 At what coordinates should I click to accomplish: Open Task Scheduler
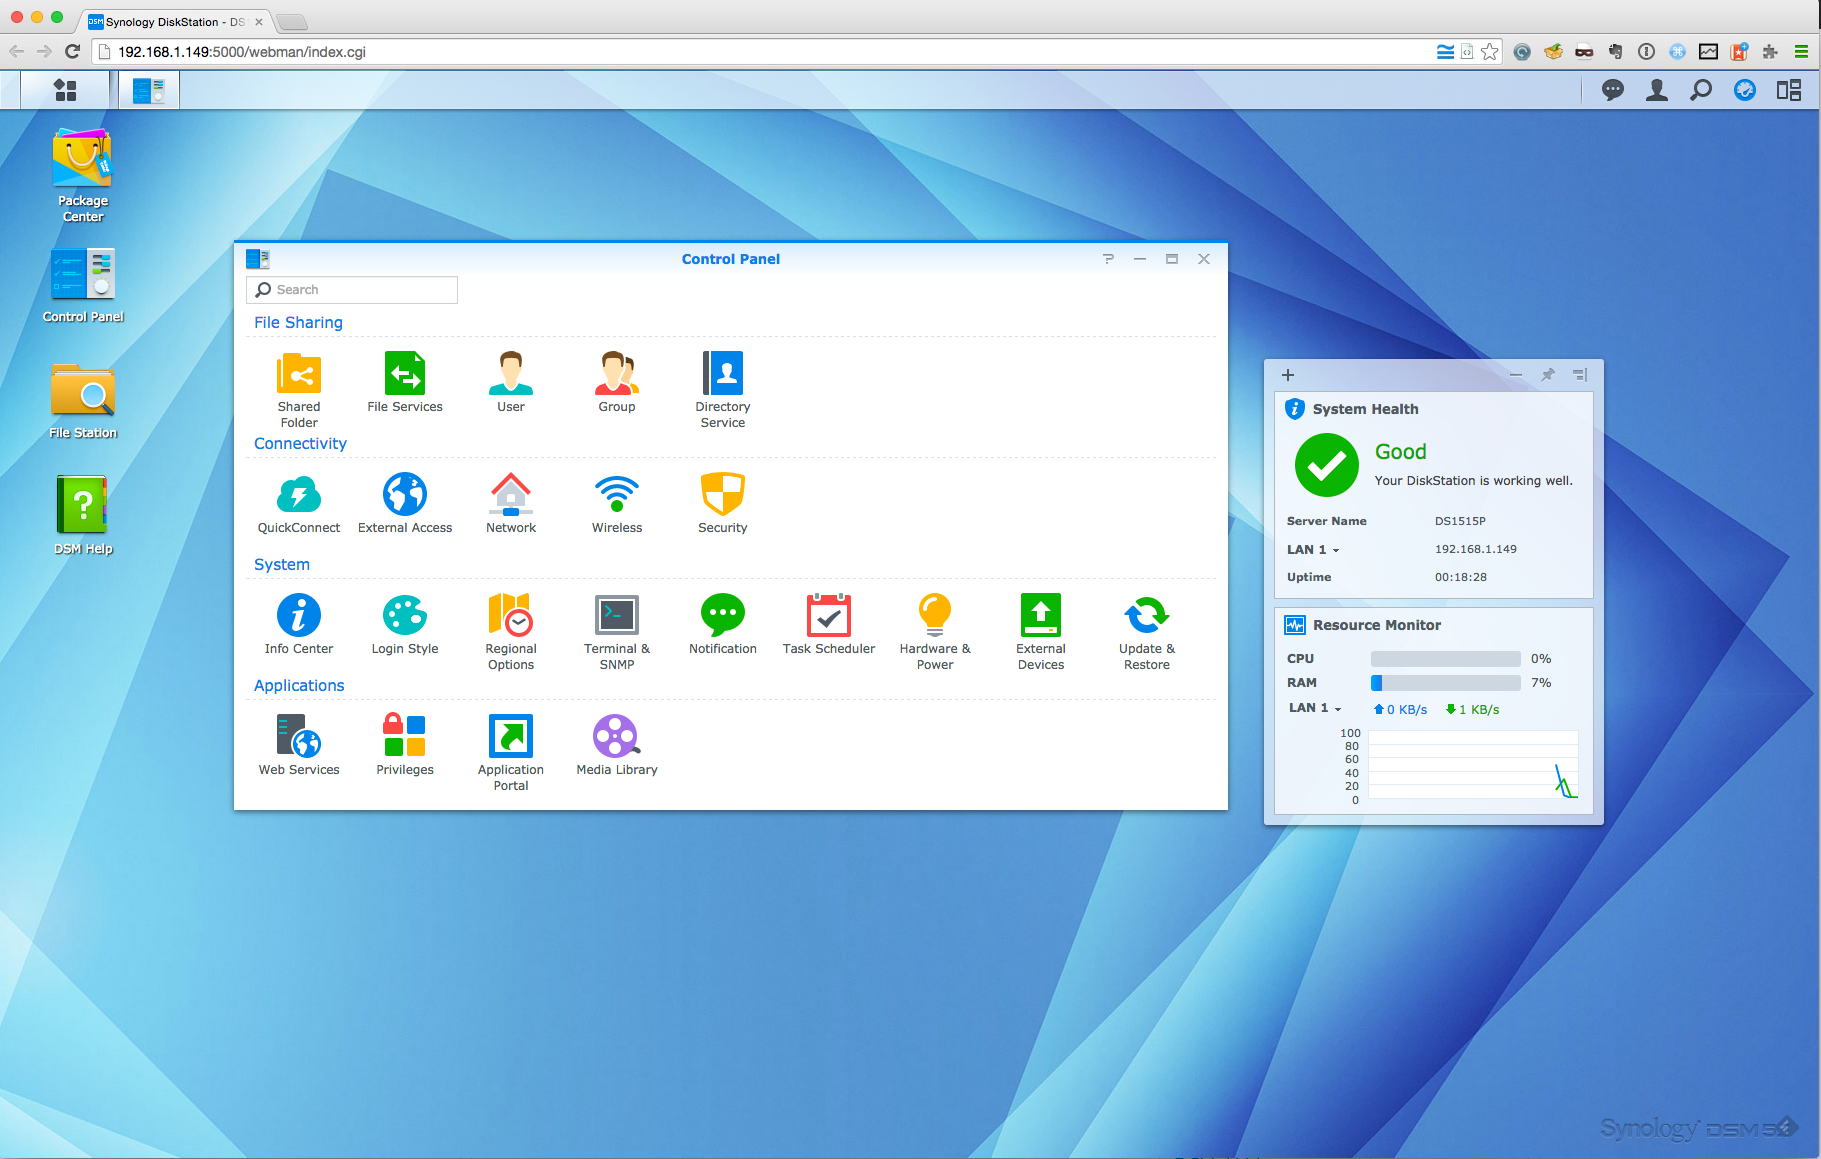(829, 623)
